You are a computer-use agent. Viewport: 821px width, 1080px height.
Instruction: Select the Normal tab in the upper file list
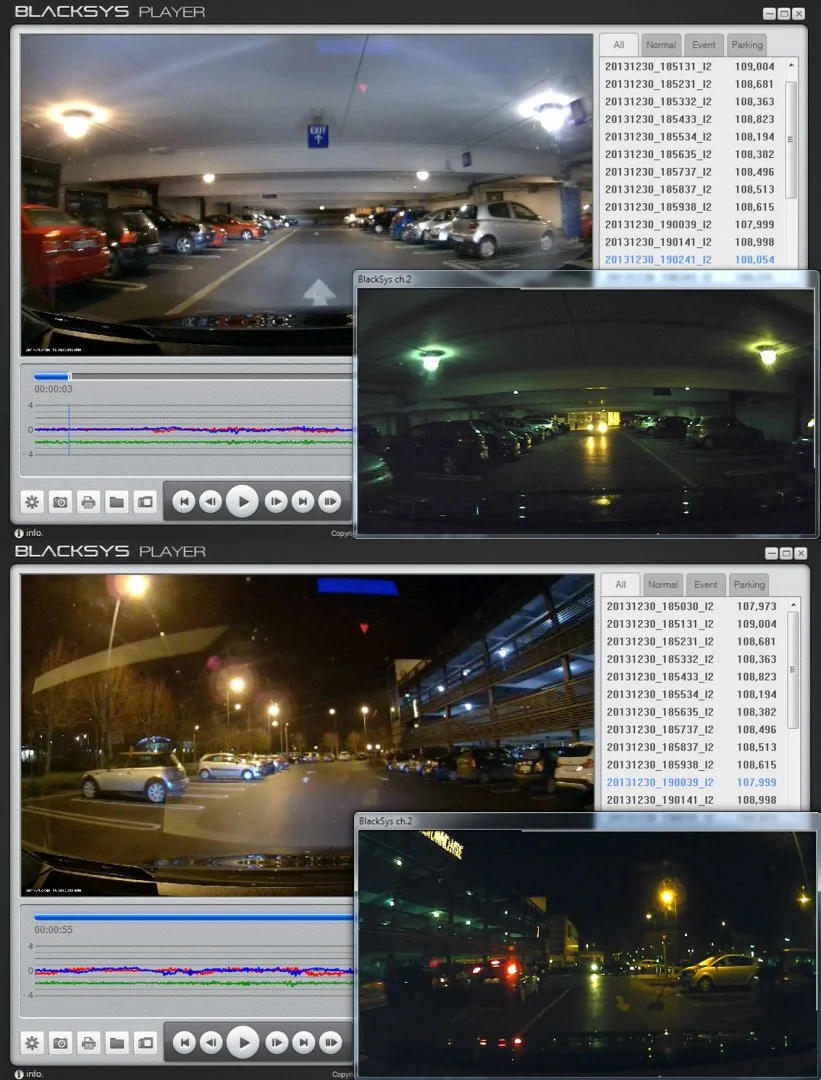[661, 45]
